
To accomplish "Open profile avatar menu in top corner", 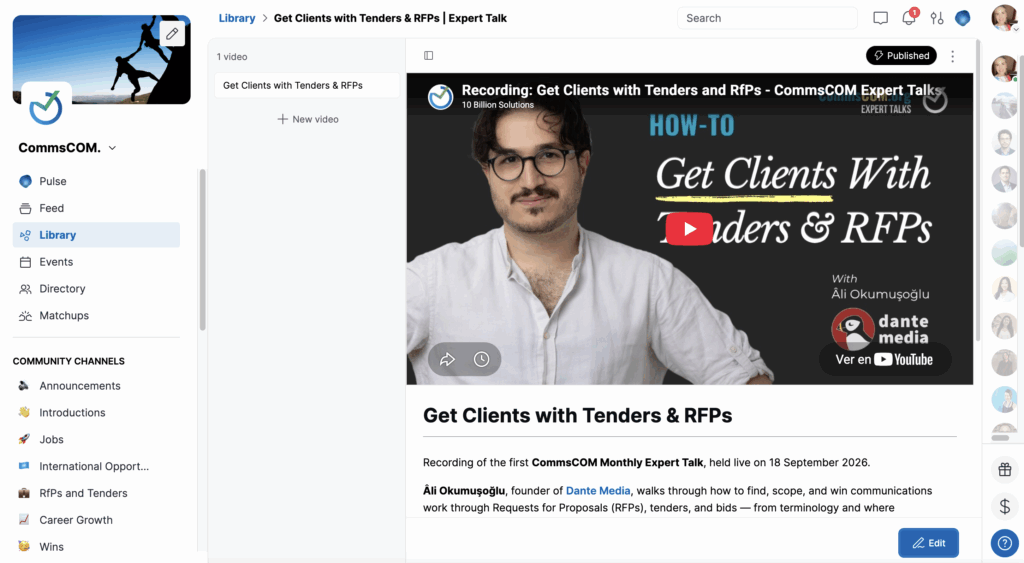I will [1004, 18].
